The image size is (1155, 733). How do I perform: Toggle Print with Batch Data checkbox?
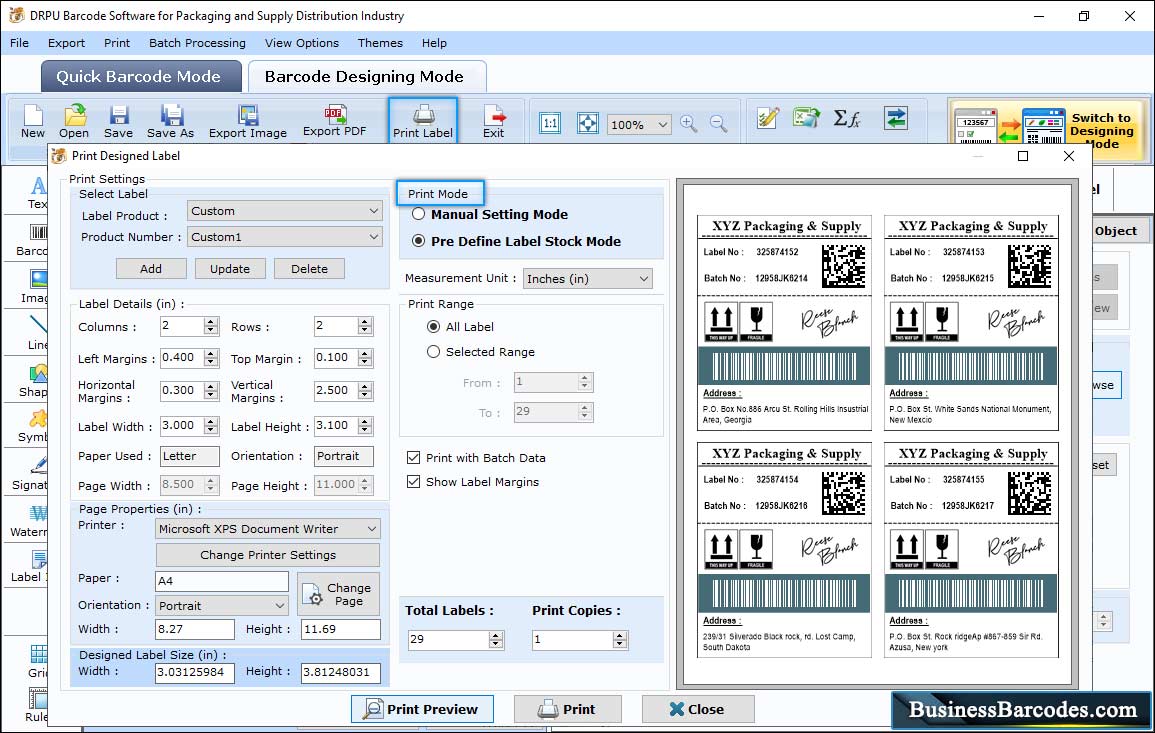413,457
